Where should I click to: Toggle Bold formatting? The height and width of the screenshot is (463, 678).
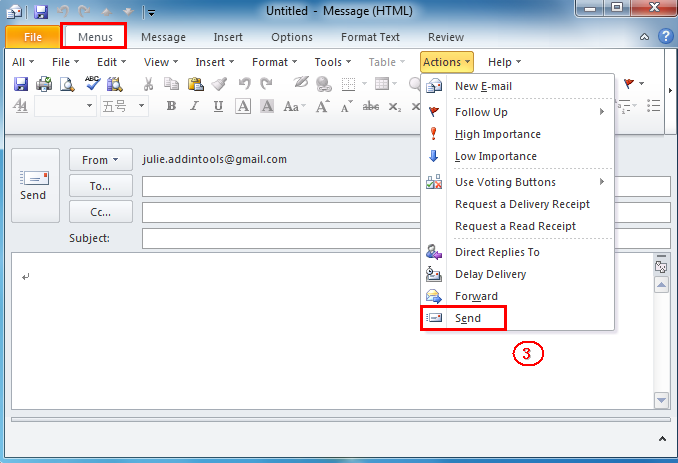point(171,106)
